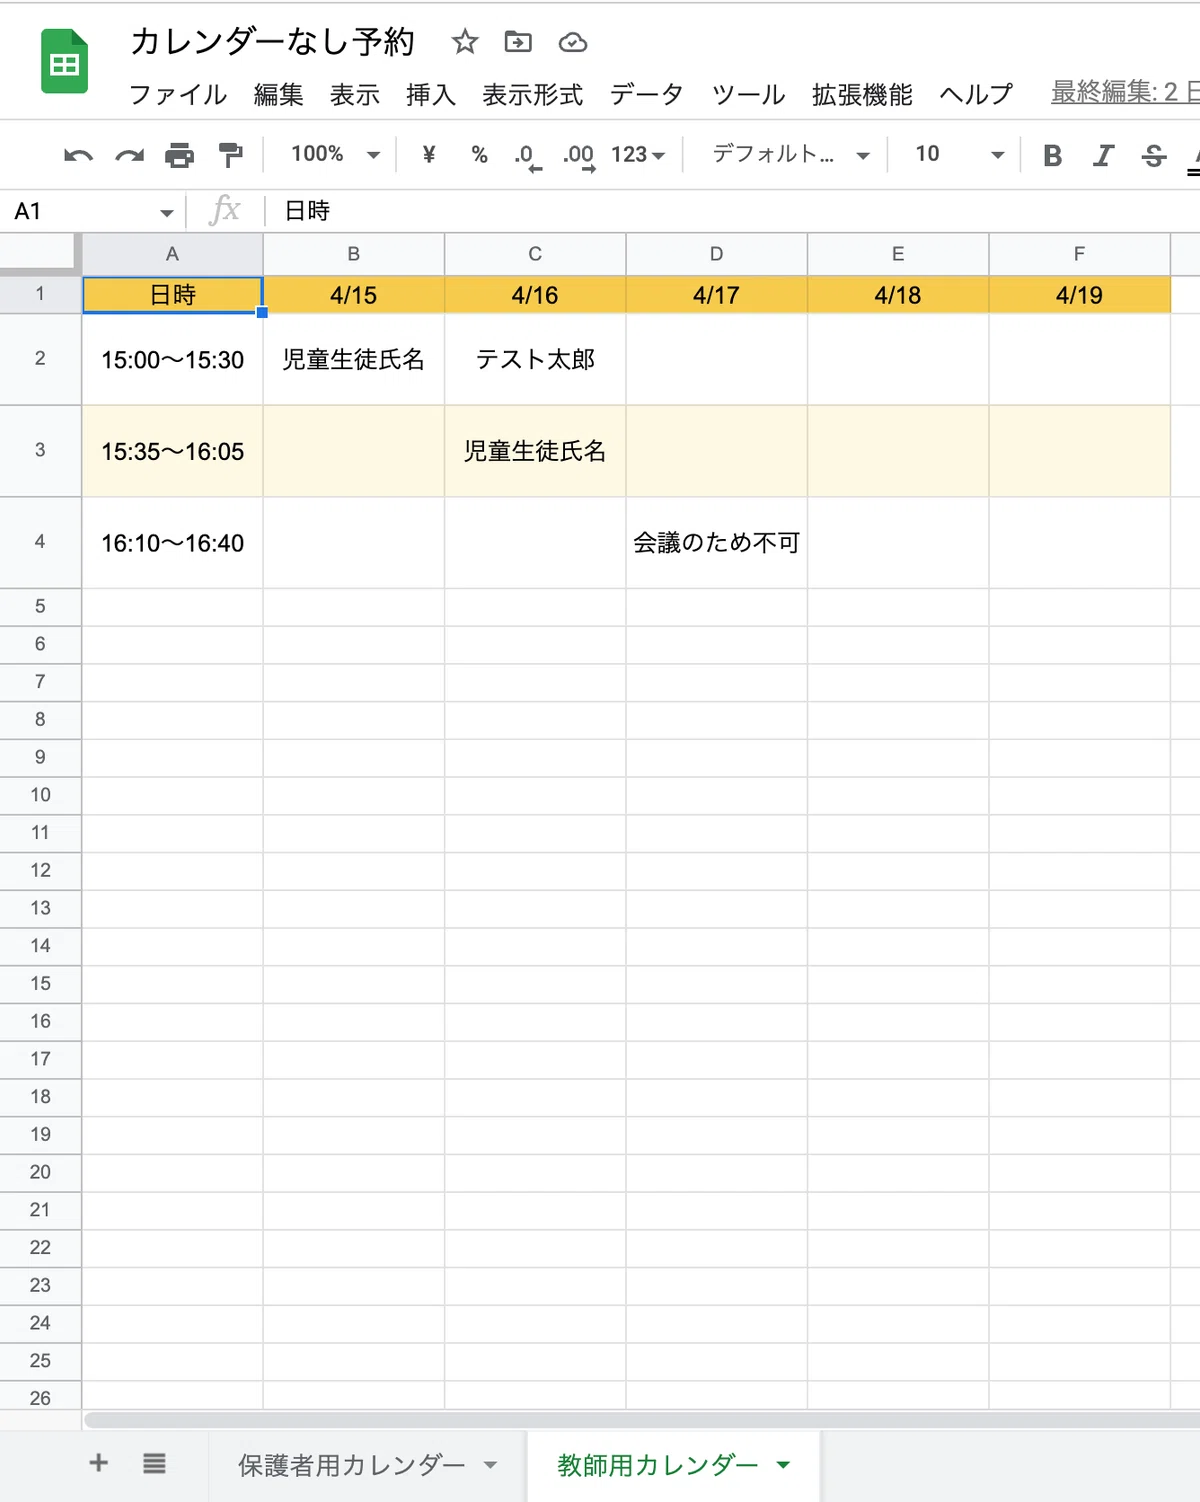Click the move to folder icon
1200x1502 pixels.
518,42
